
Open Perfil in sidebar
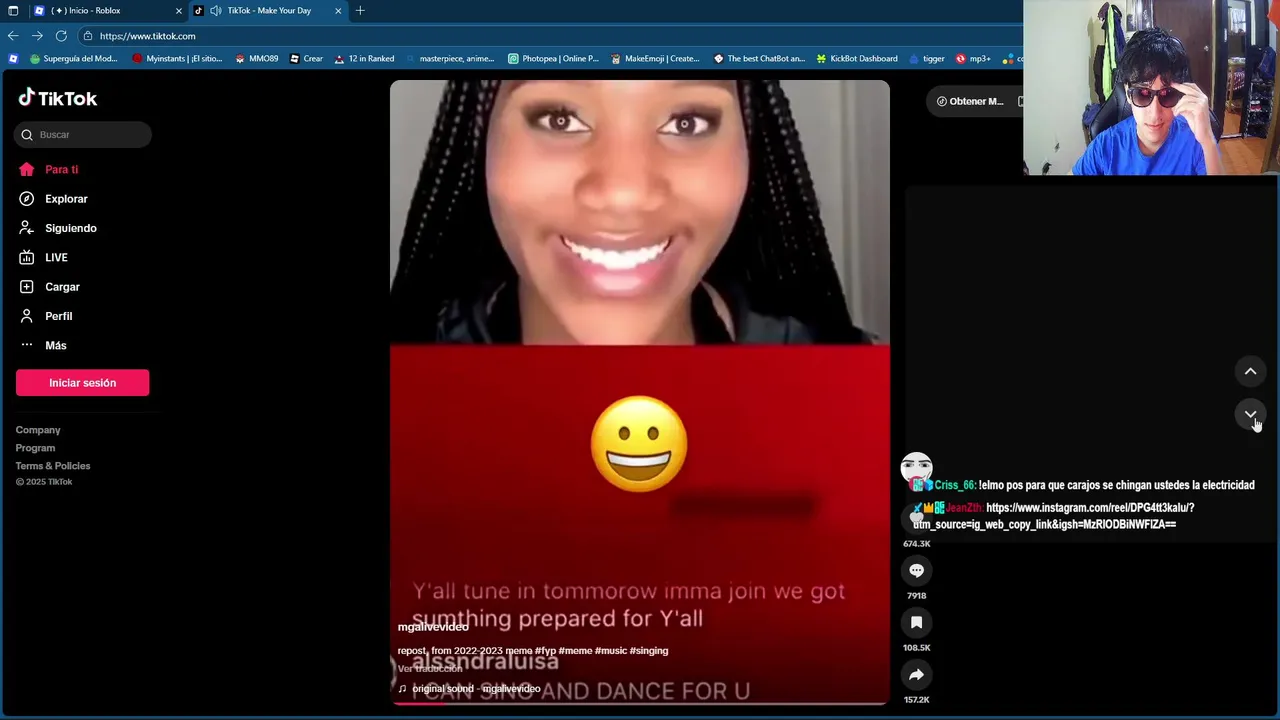point(45,316)
